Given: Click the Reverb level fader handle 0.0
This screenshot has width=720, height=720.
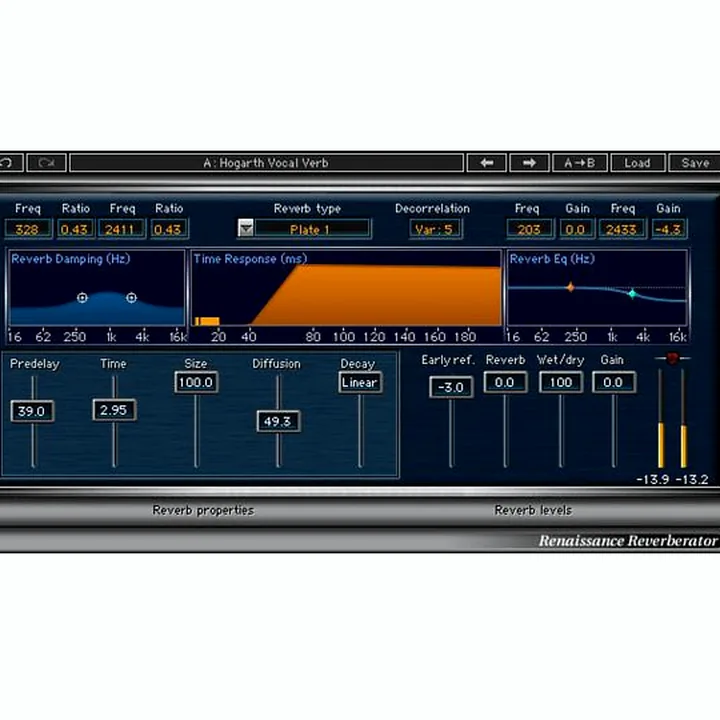Looking at the screenshot, I should (x=505, y=382).
